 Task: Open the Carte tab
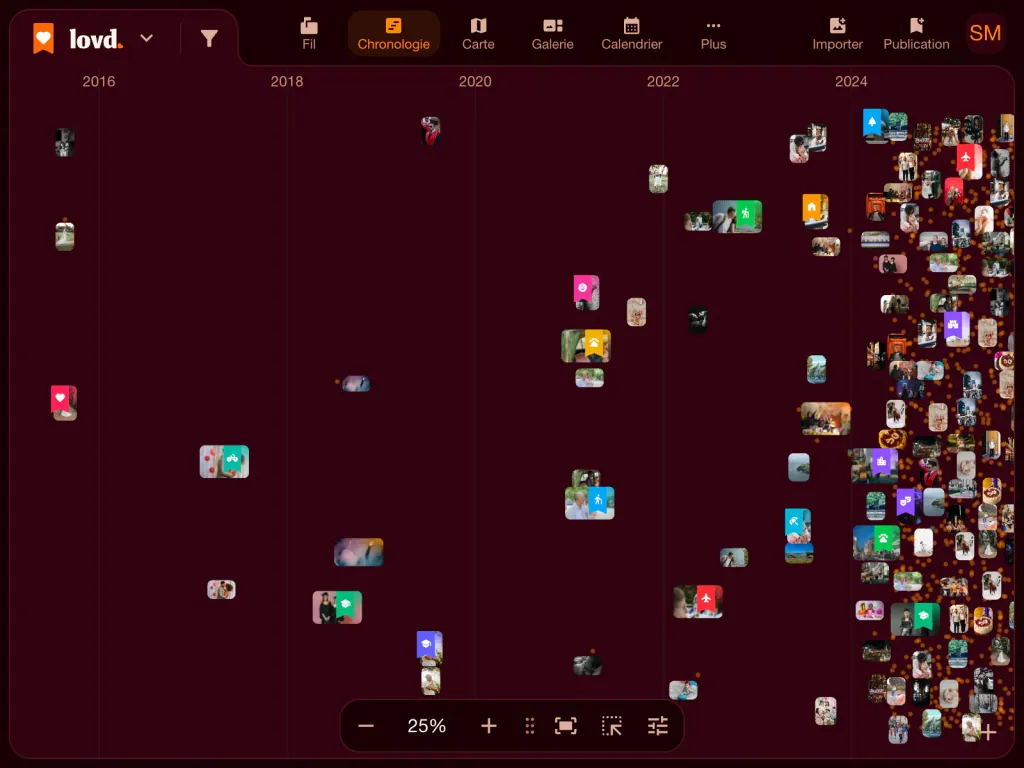pyautogui.click(x=478, y=35)
